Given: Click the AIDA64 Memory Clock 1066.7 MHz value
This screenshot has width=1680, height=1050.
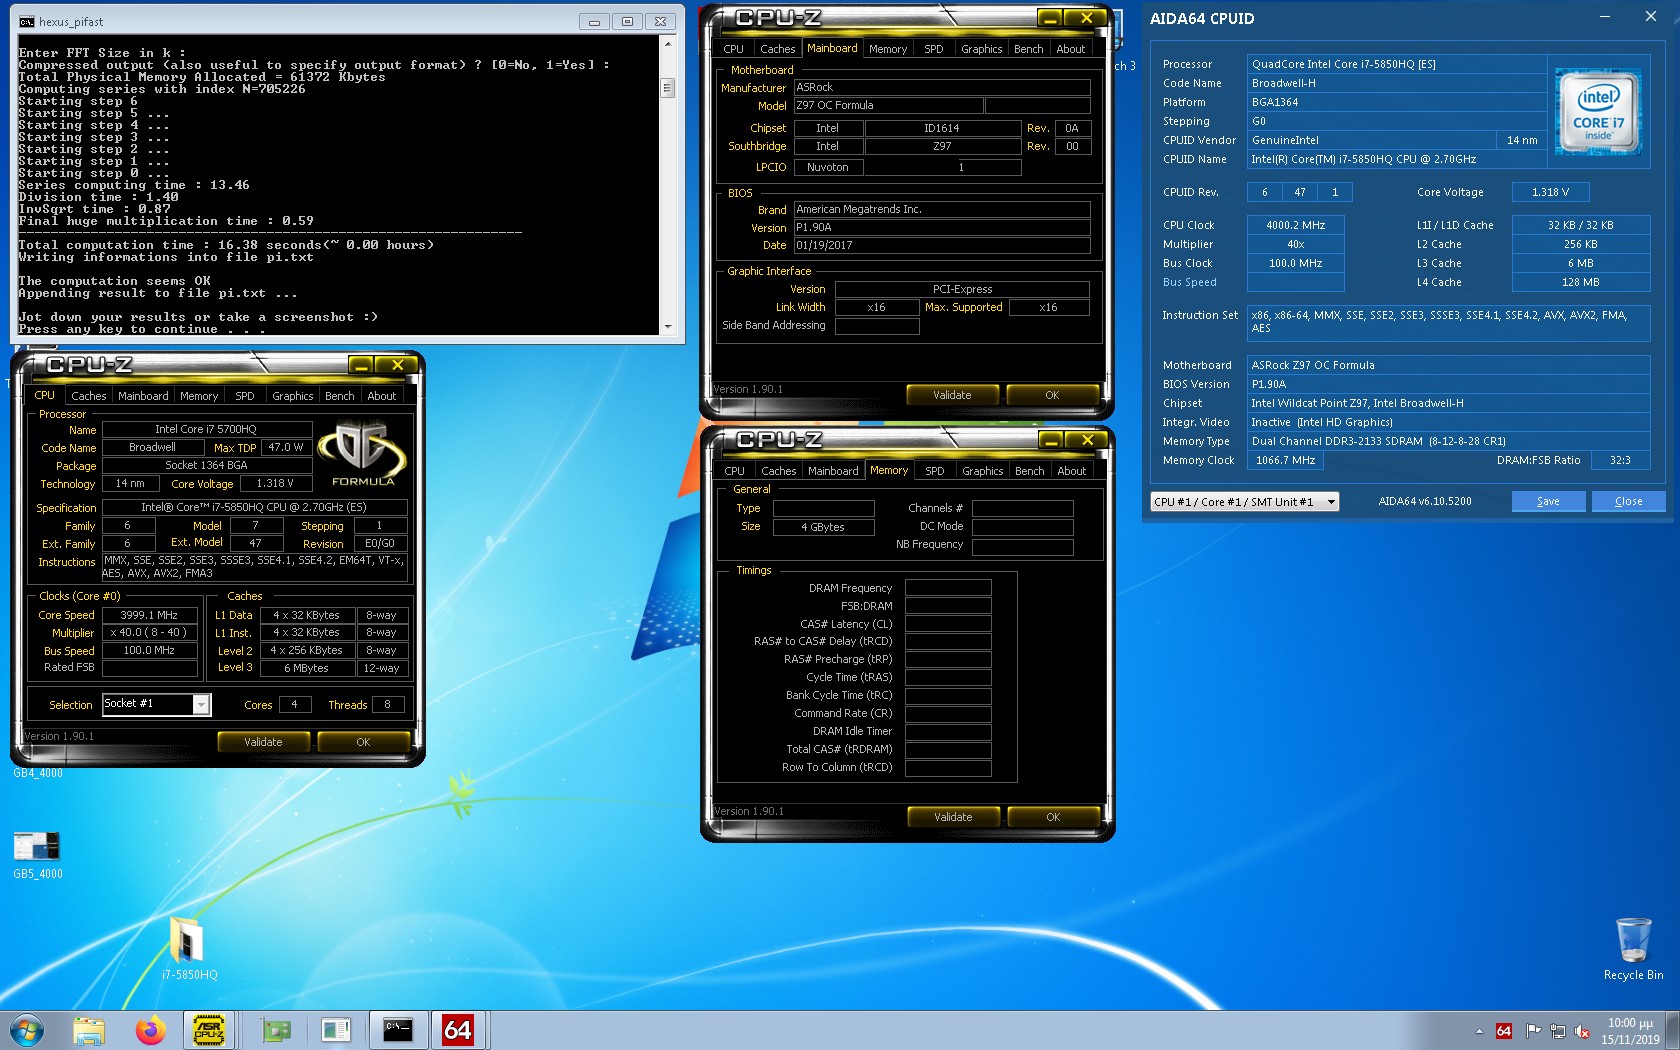Looking at the screenshot, I should point(1285,460).
